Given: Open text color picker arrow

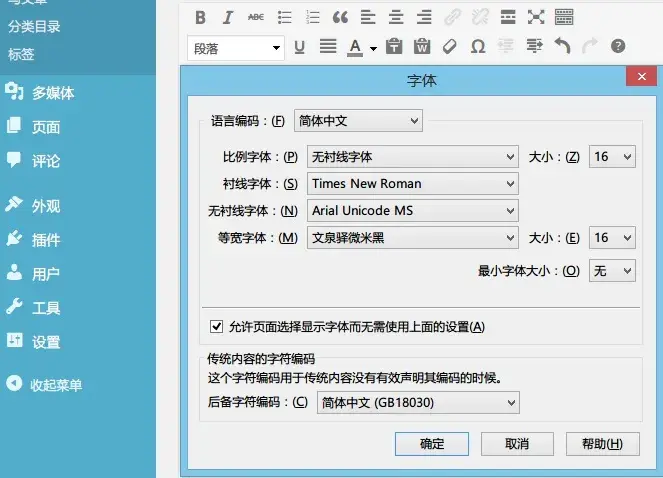Looking at the screenshot, I should coord(373,47).
